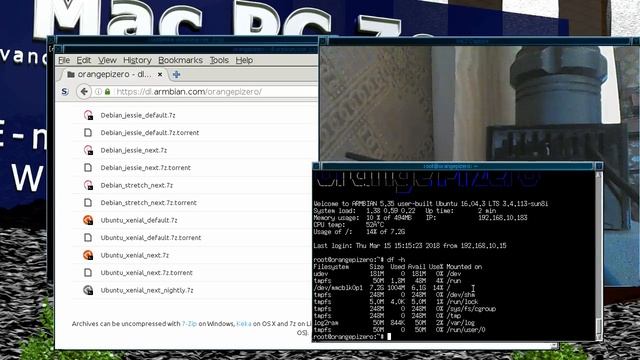This screenshot has width=640, height=360.
Task: Download Debian_jessie_next.7z
Action: tap(134, 150)
